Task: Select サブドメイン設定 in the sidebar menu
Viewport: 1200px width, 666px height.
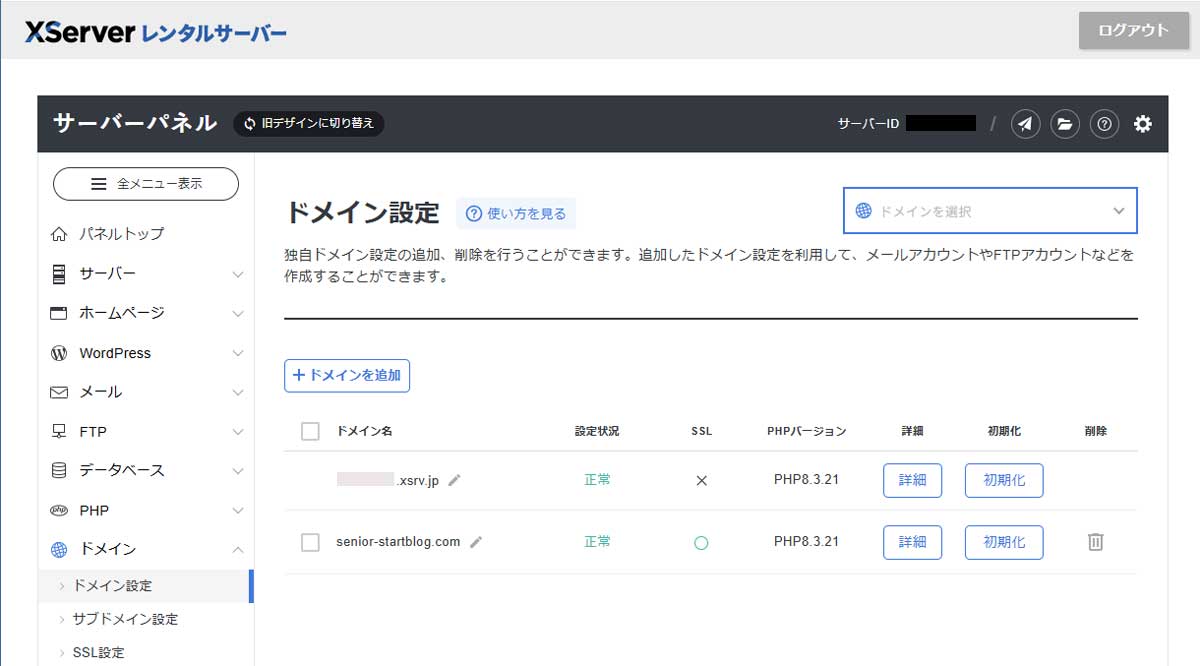Action: [x=122, y=619]
